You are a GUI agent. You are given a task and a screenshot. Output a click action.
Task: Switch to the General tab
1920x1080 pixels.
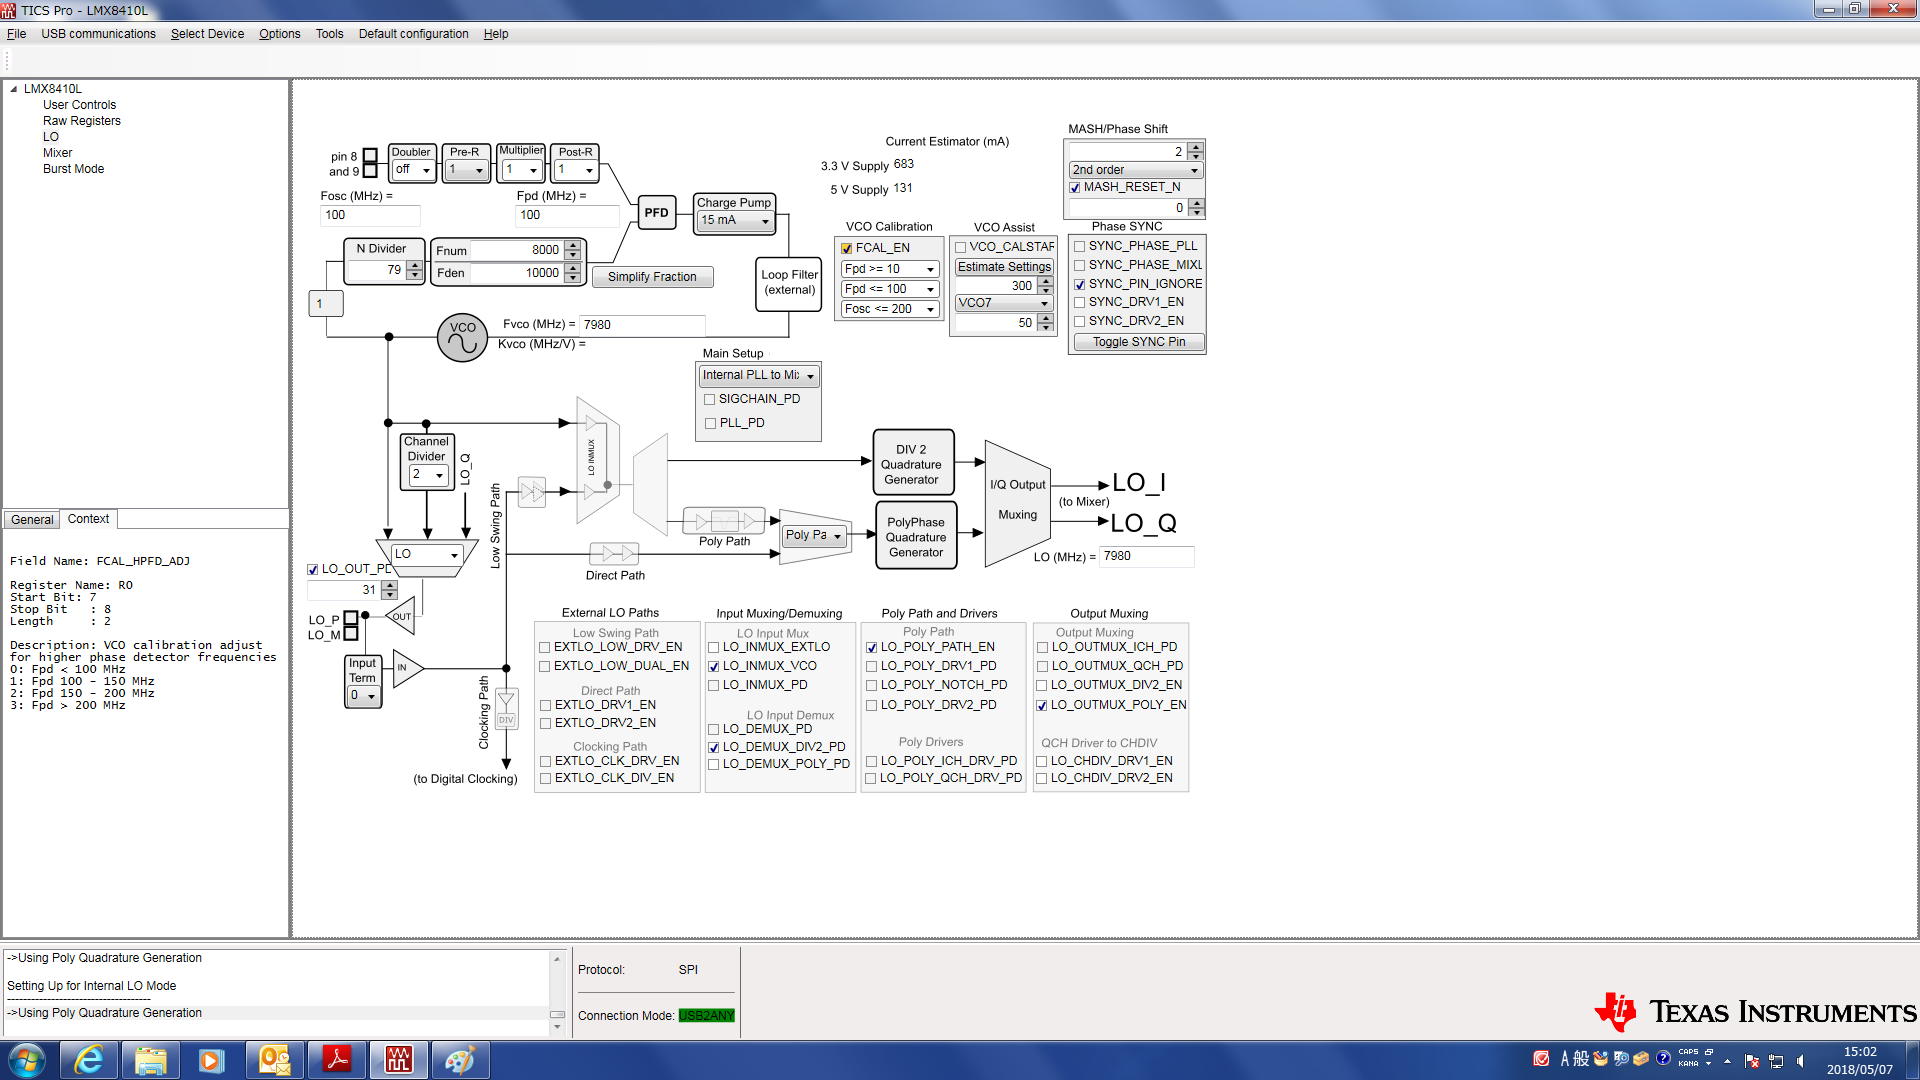click(x=32, y=520)
